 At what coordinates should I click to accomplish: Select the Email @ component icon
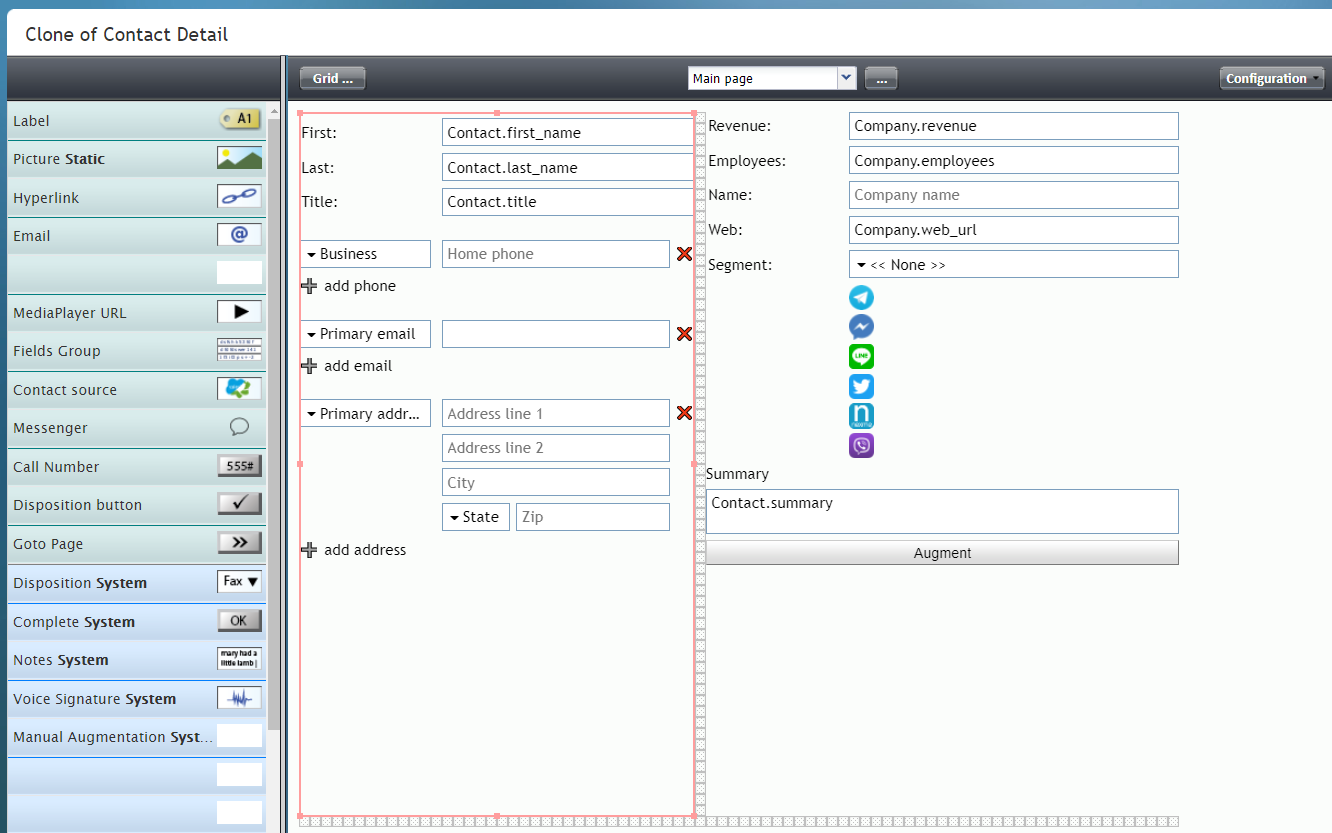pyautogui.click(x=240, y=235)
